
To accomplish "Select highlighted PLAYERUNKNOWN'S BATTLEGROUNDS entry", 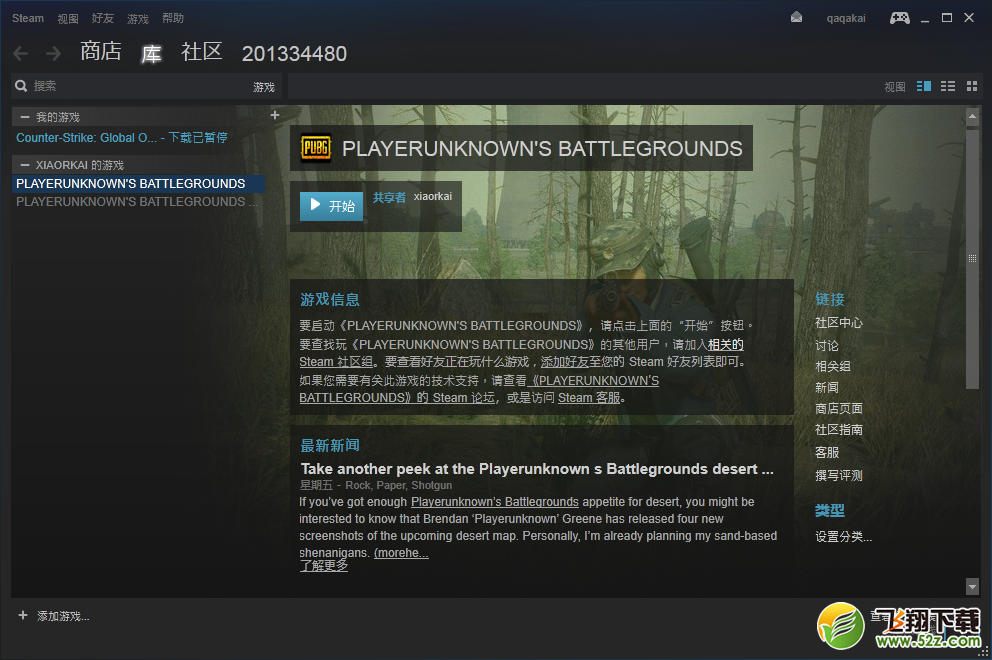I will click(x=138, y=184).
